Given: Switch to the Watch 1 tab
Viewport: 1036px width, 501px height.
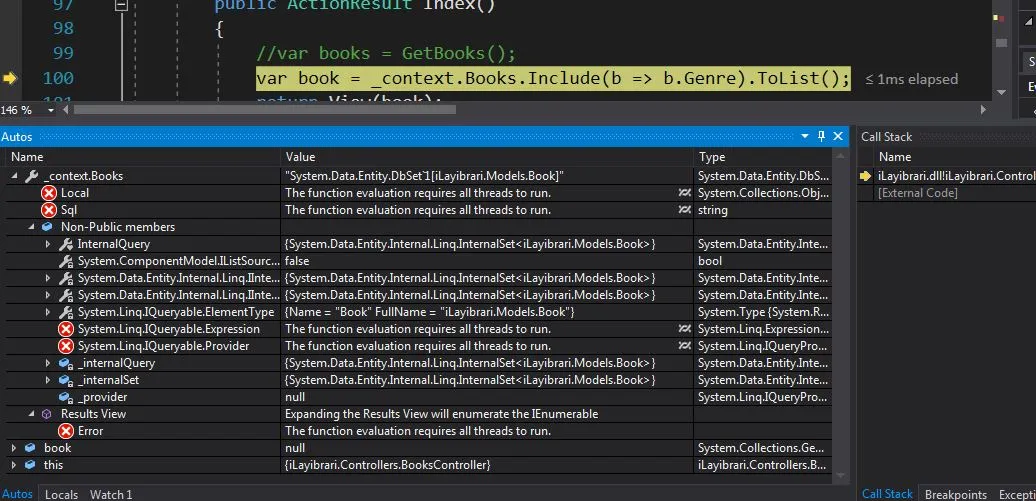Looking at the screenshot, I should point(111,494).
